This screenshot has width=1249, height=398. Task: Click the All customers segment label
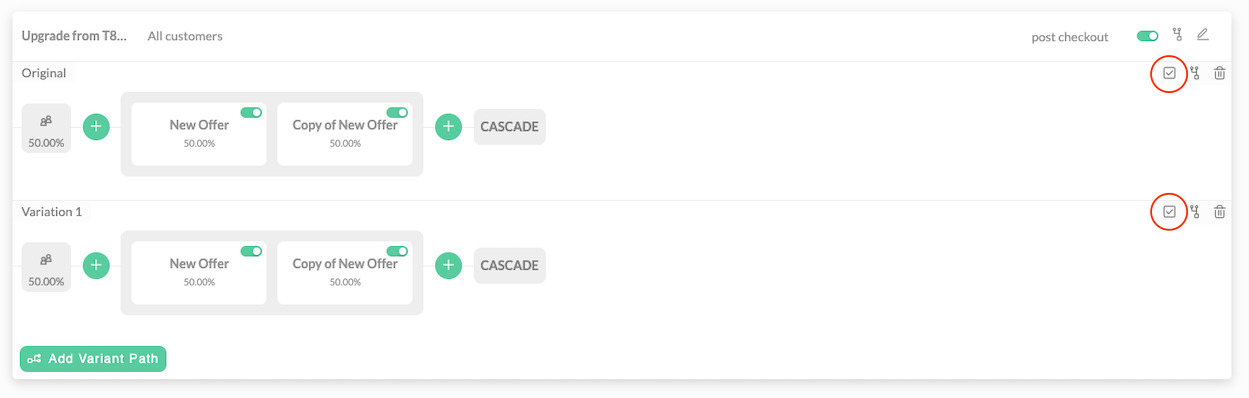[185, 36]
